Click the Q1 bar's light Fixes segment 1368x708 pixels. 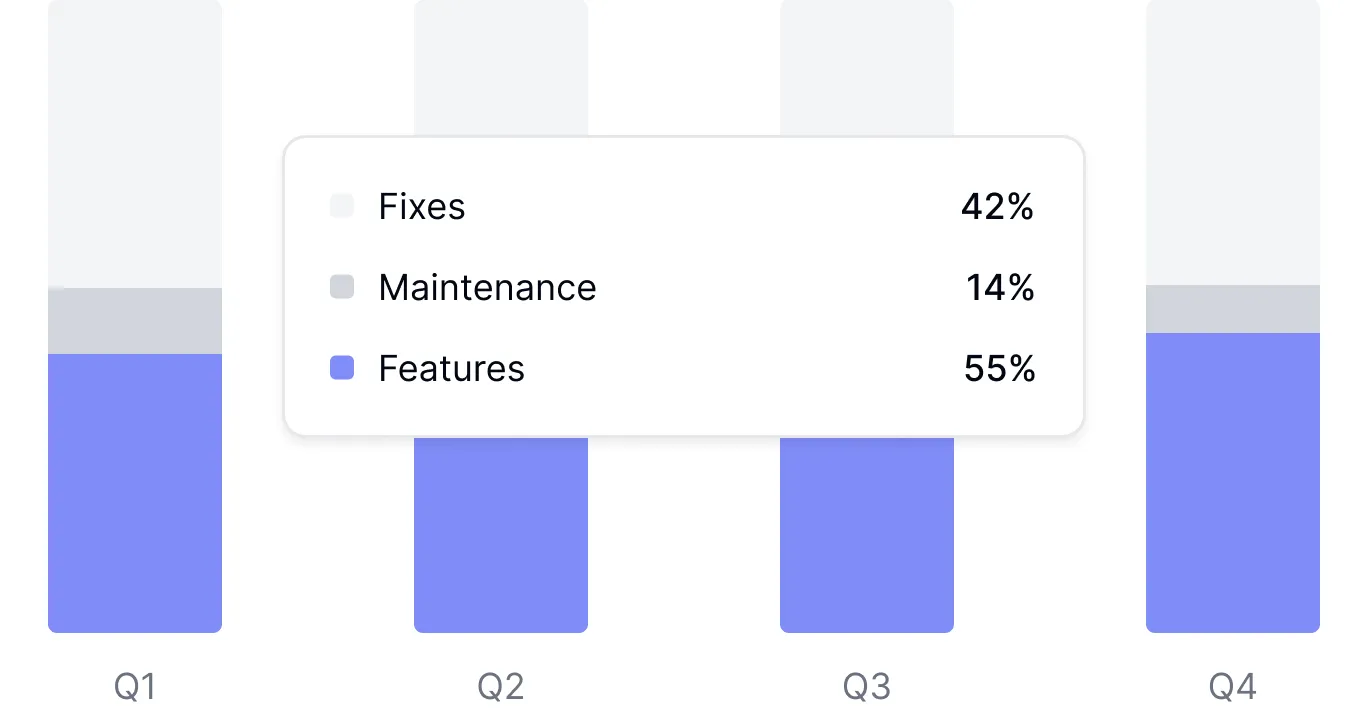135,145
